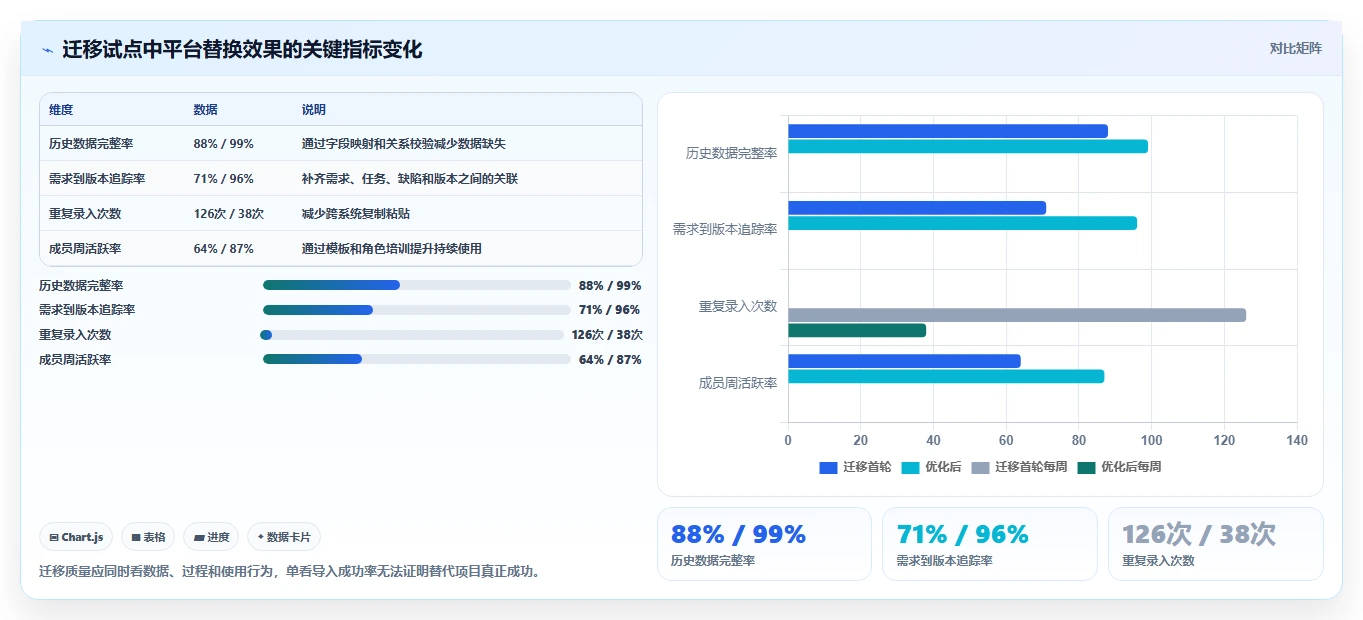Click 64% / 87% progress value label

pyautogui.click(x=610, y=359)
